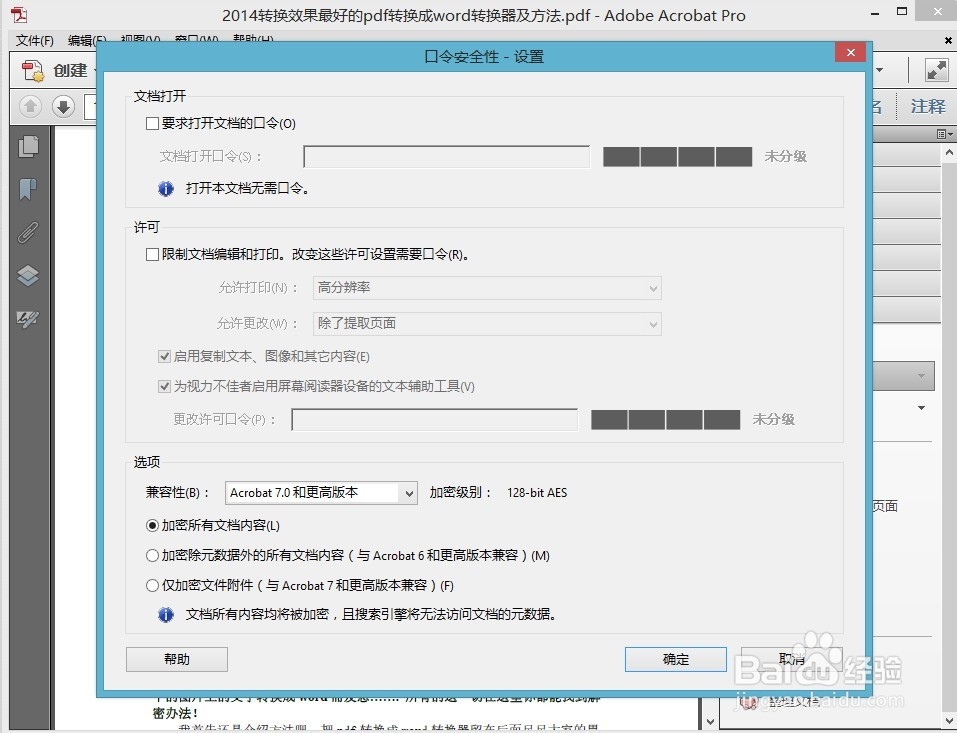This screenshot has height=733, width=957.
Task: Open the Page Thumbnails panel icon
Action: [x=28, y=146]
